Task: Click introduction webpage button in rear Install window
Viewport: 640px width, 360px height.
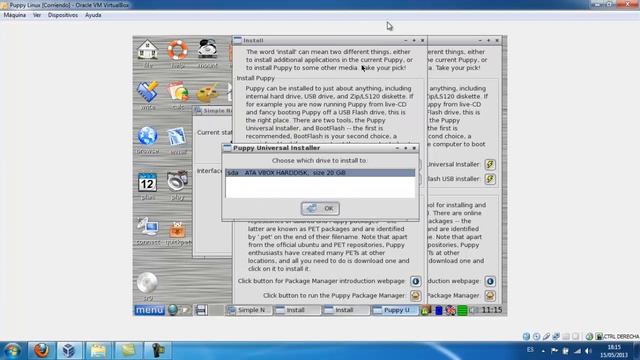Action: click(x=490, y=281)
